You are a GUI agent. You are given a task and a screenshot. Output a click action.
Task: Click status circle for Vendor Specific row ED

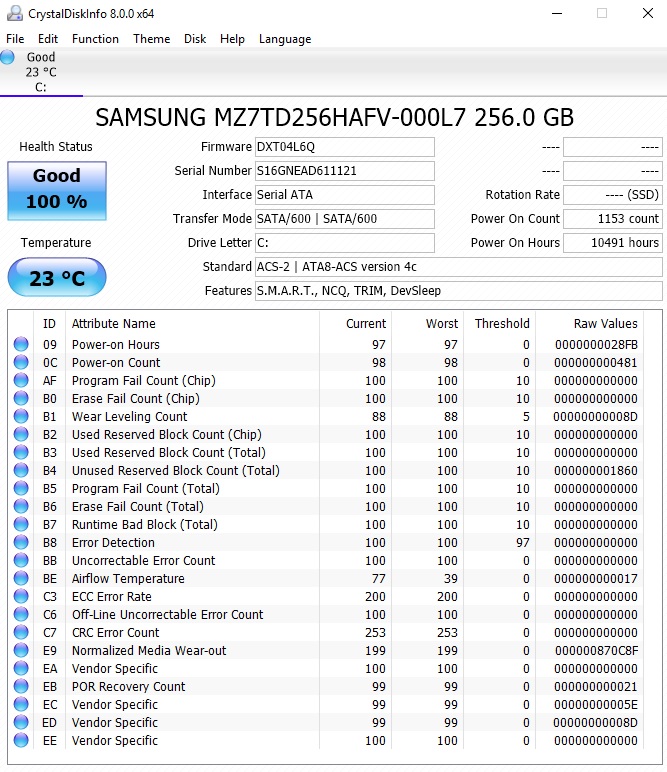(x=21, y=722)
